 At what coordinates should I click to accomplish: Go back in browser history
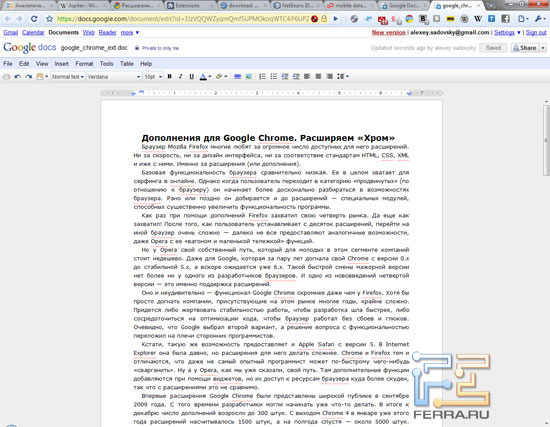[x=8, y=19]
